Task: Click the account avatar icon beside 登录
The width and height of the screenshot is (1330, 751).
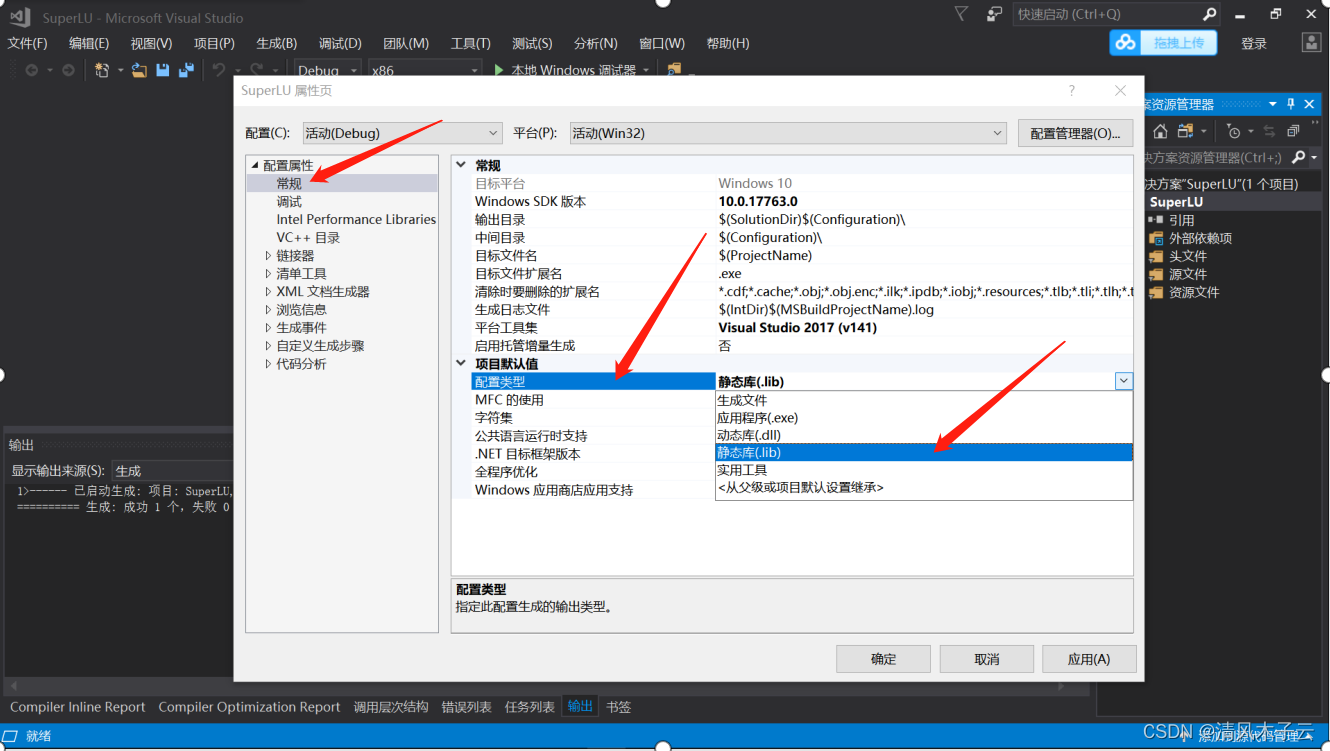Action: click(1311, 42)
